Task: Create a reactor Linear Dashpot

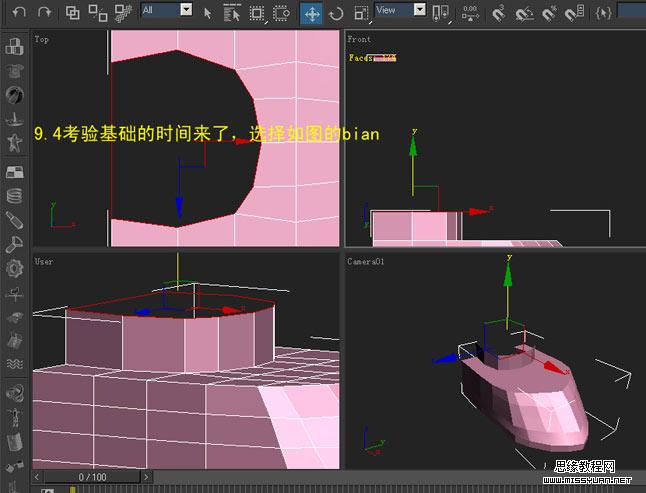Action: coord(14,220)
